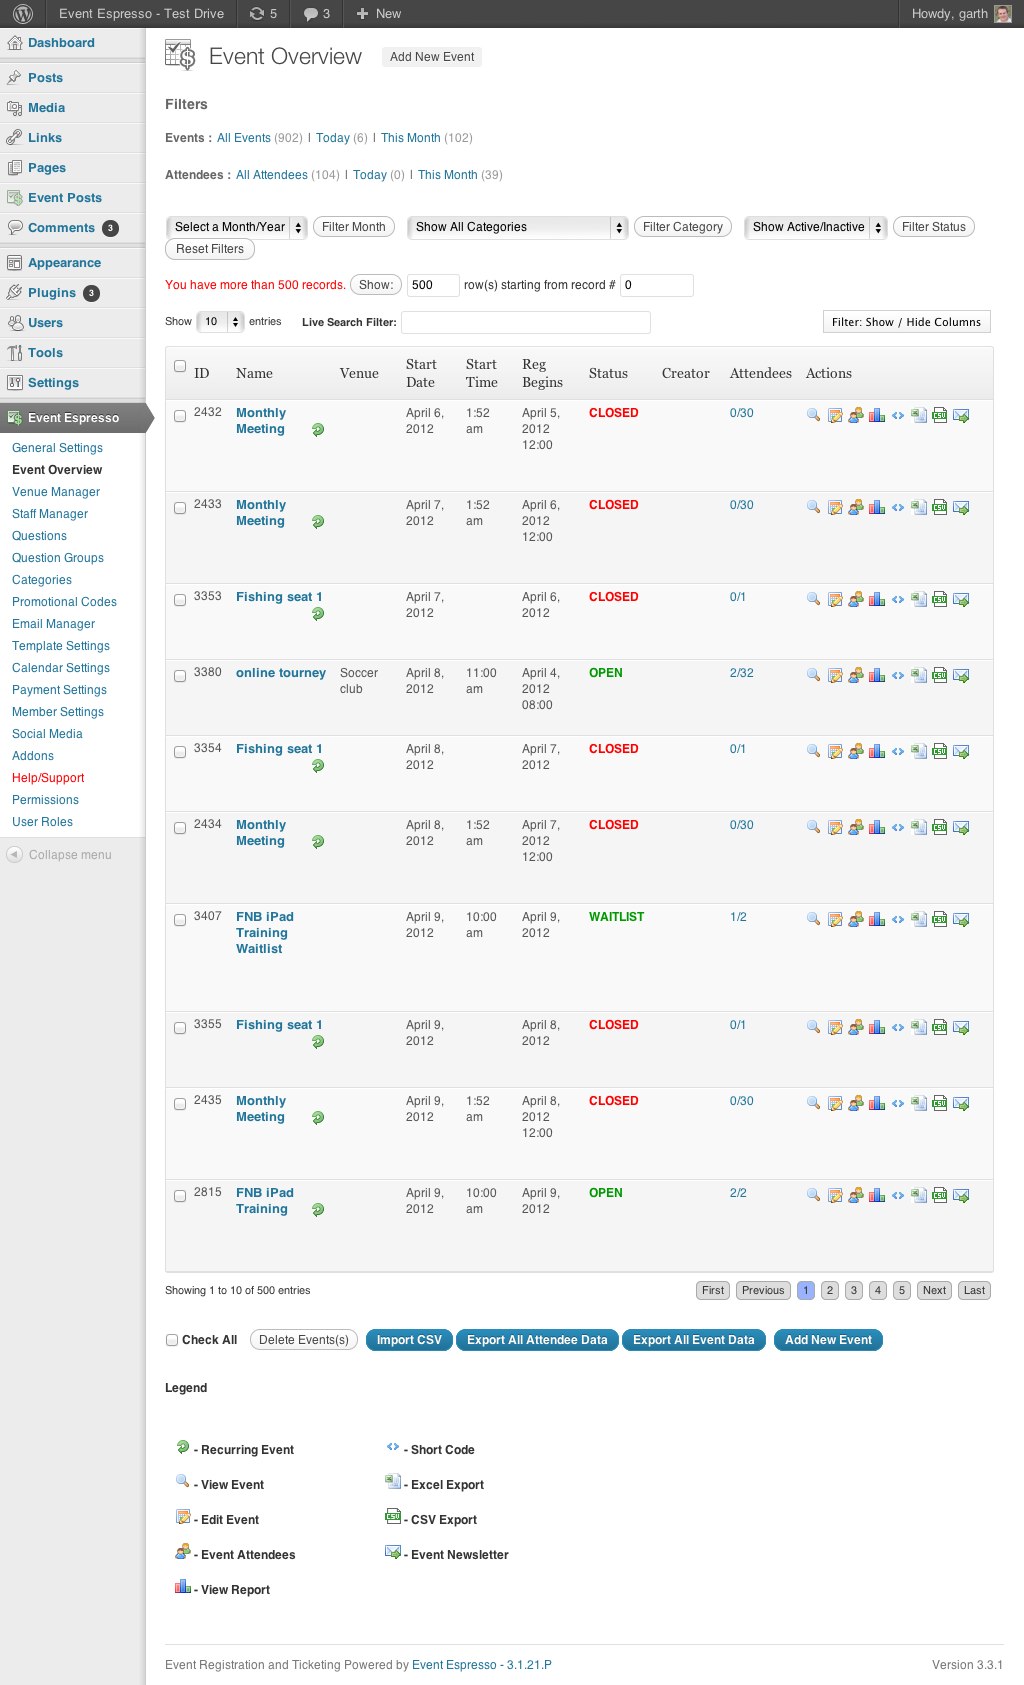This screenshot has height=1685, width=1024.
Task: Click the Import CSV button
Action: [x=409, y=1340]
